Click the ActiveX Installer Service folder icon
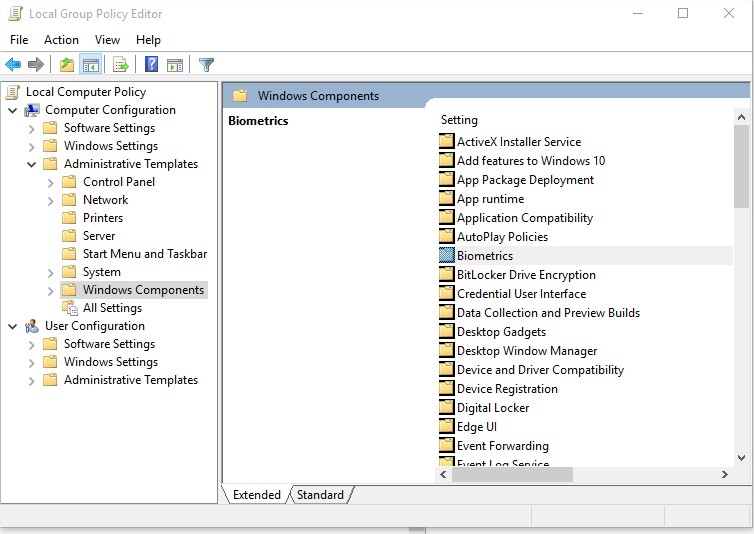The width and height of the screenshot is (754, 534). tap(447, 141)
